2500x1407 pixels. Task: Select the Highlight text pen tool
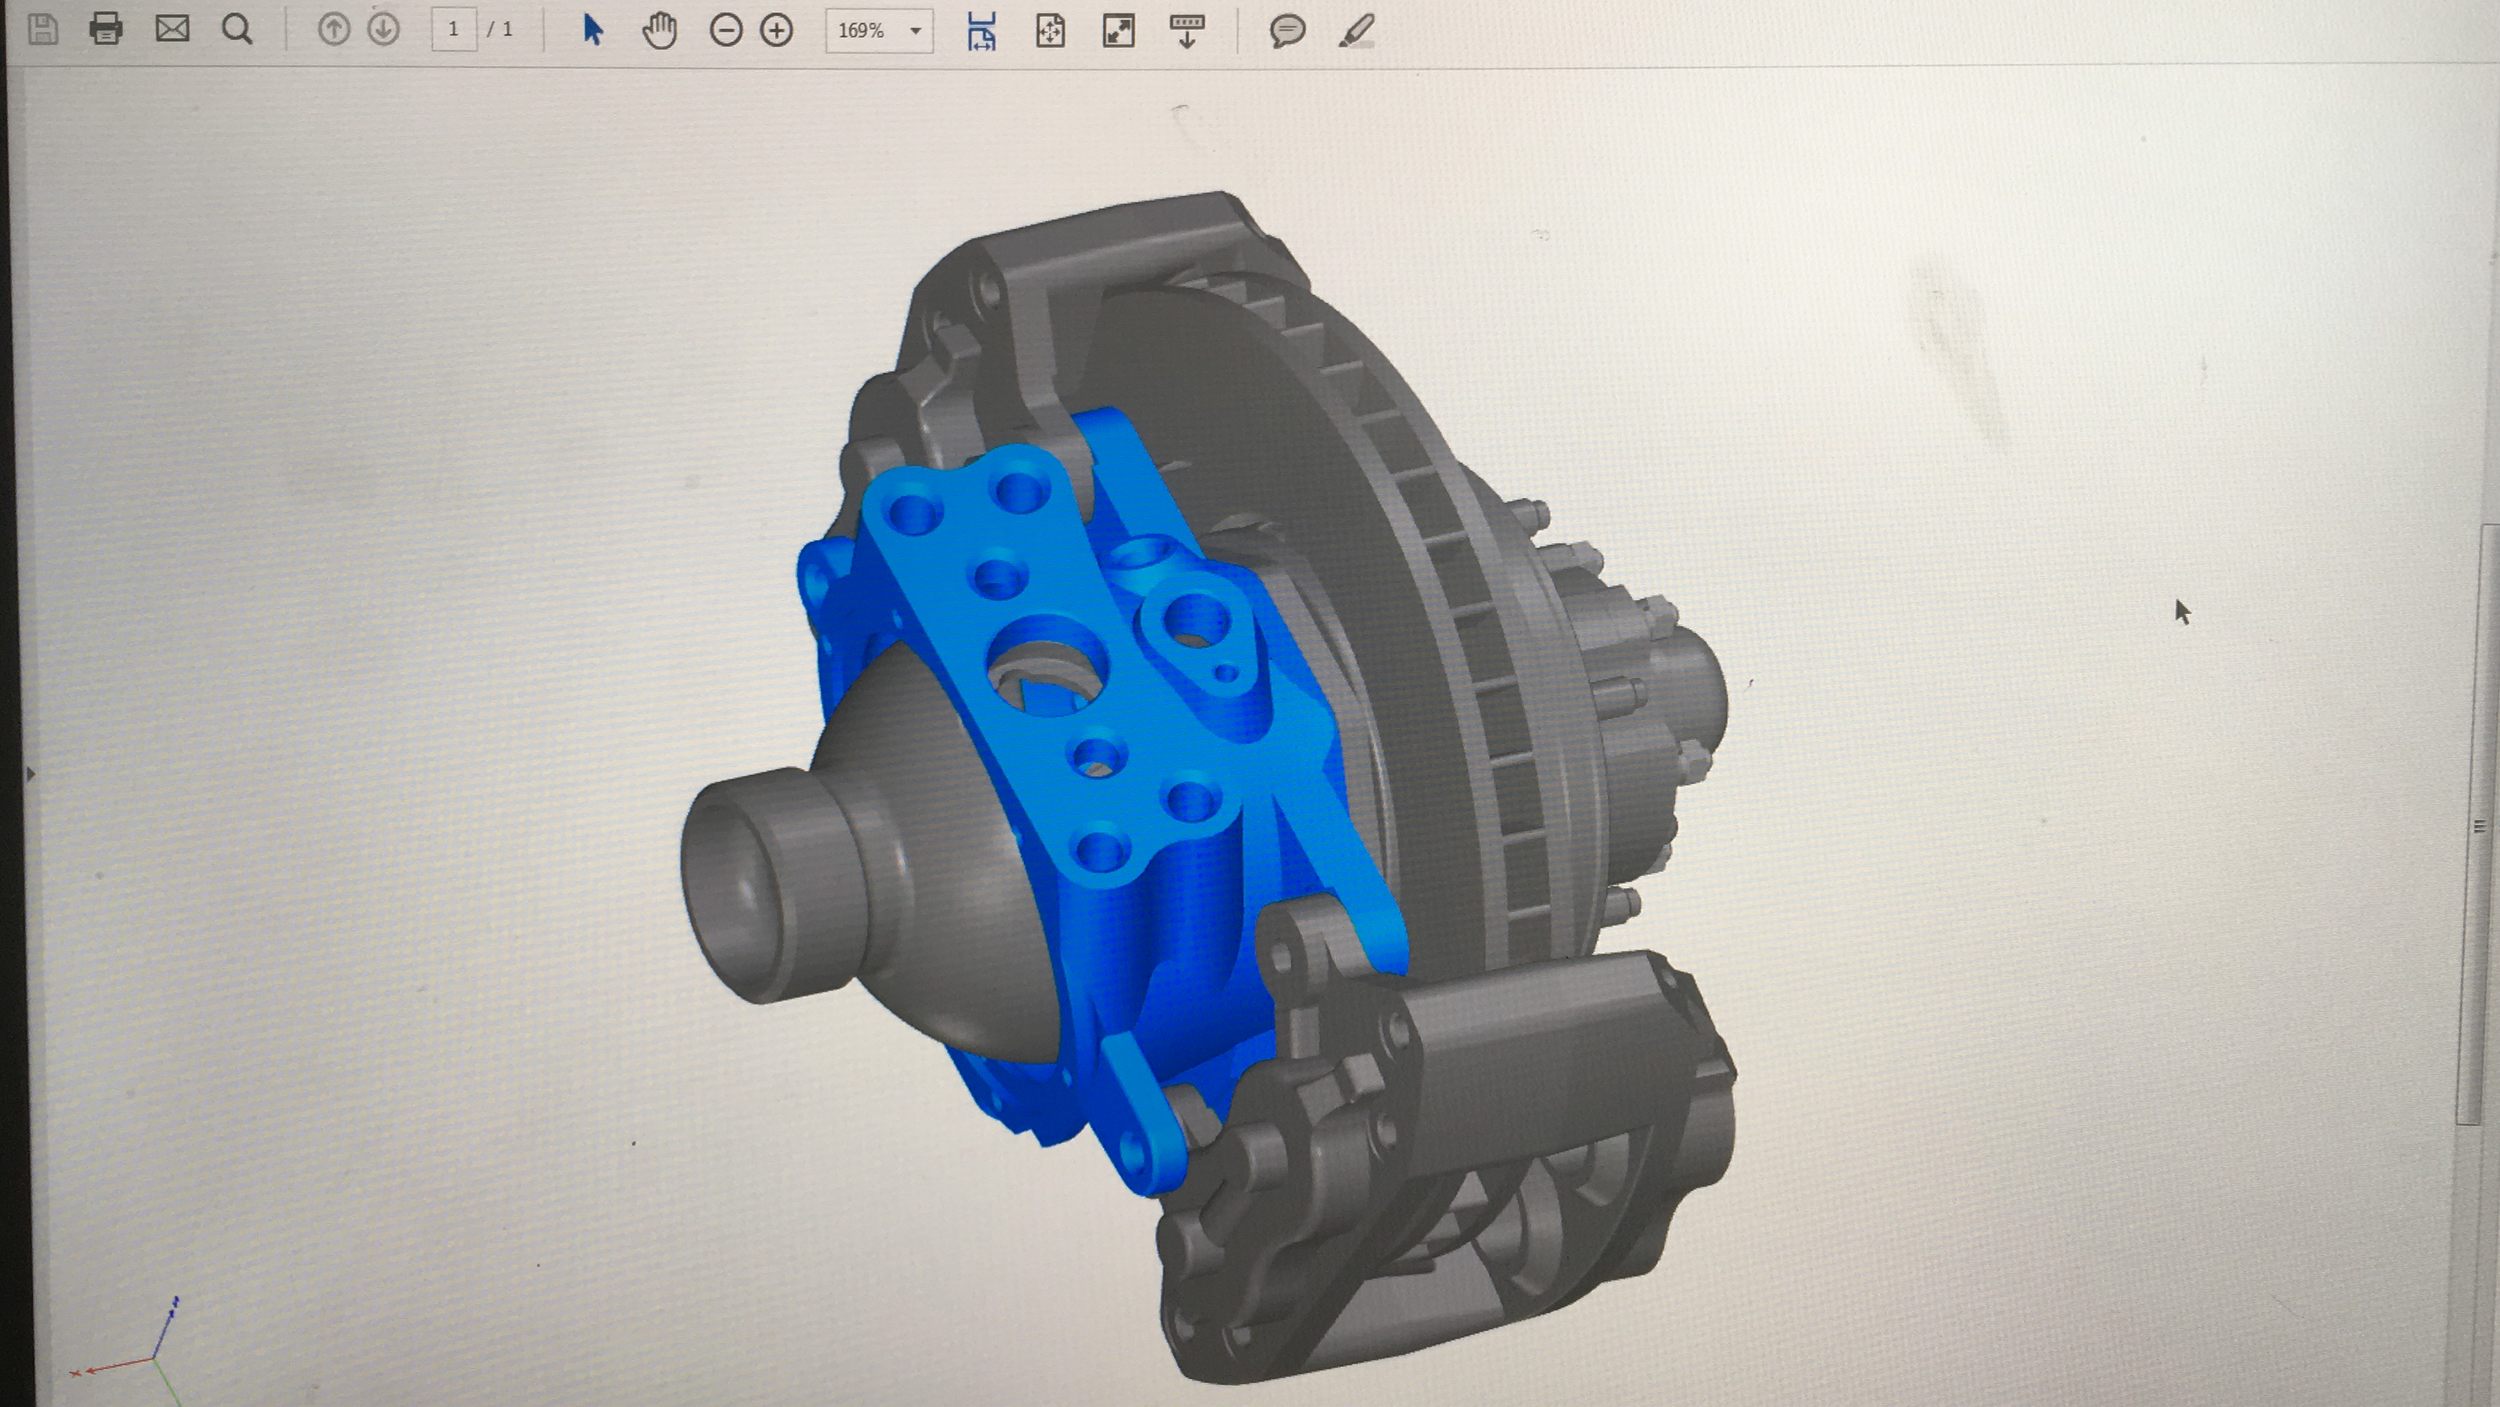tap(1357, 31)
